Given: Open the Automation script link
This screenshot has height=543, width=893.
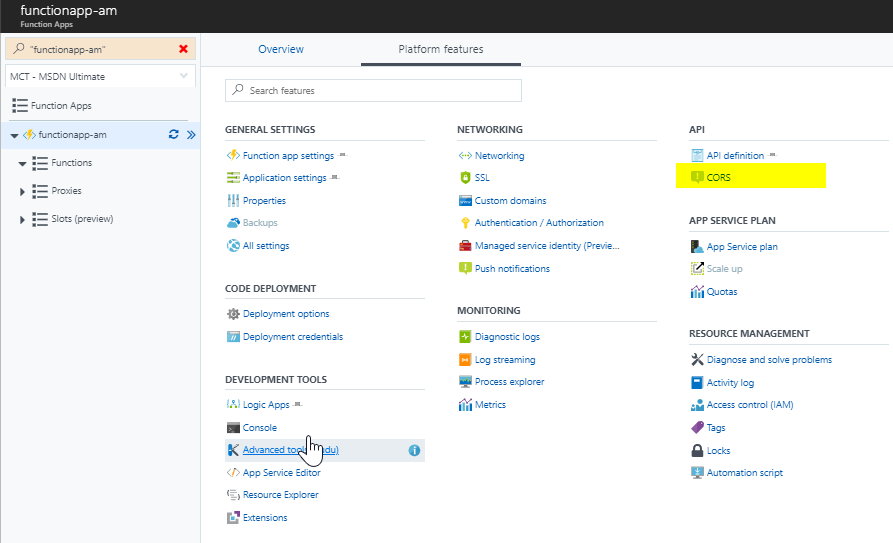Looking at the screenshot, I should pos(744,472).
